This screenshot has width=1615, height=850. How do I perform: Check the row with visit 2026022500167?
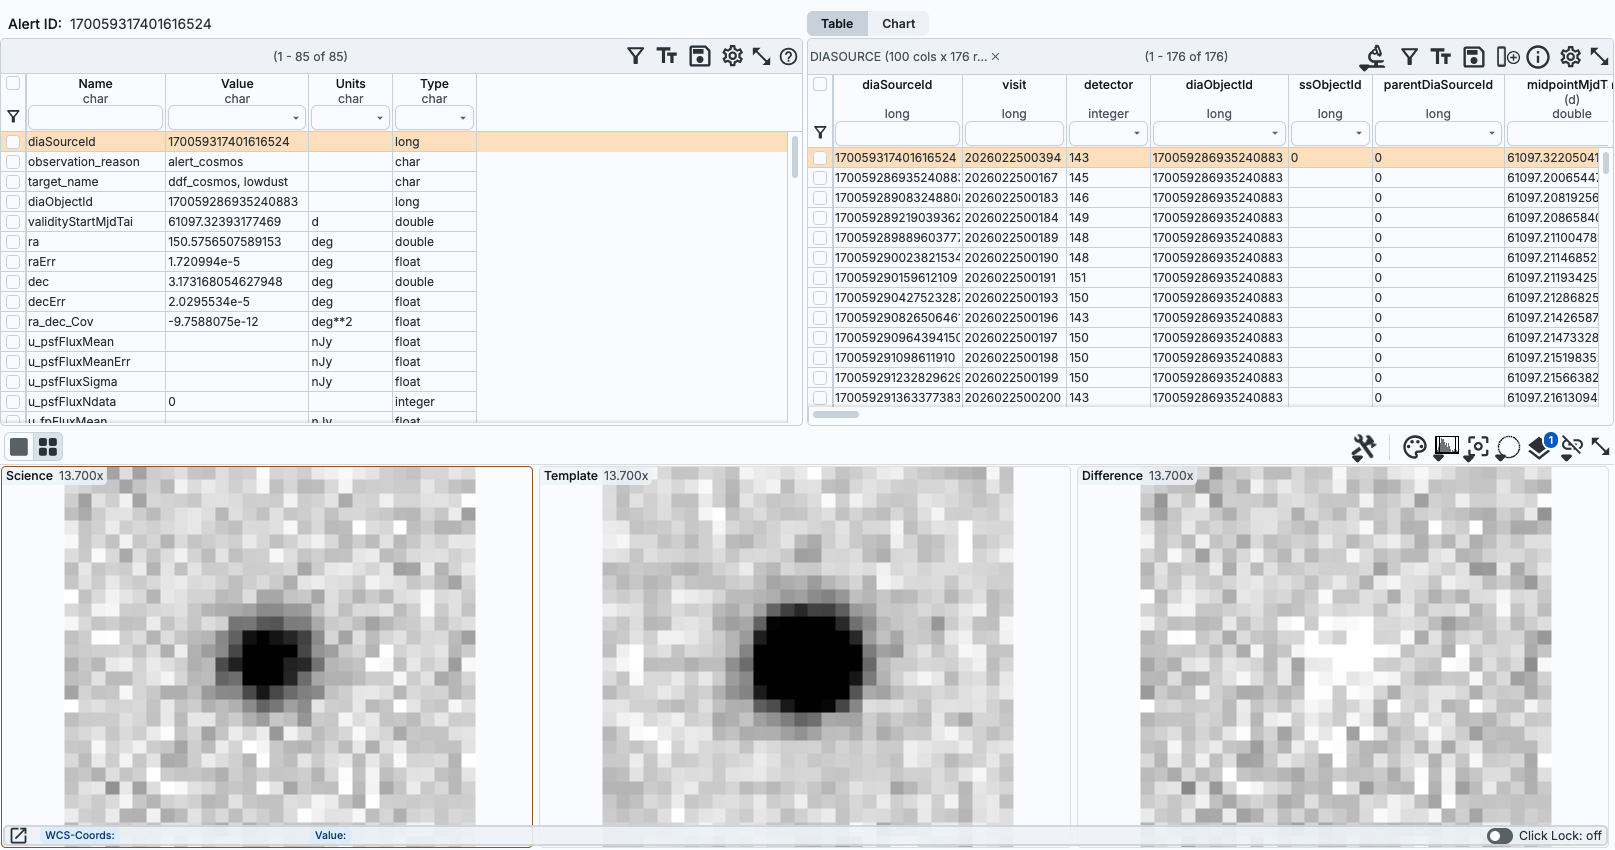pyautogui.click(x=820, y=178)
